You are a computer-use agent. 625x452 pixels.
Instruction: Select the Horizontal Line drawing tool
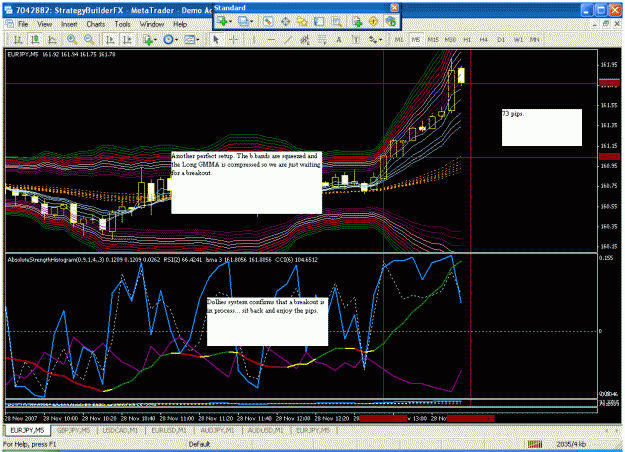[x=271, y=39]
